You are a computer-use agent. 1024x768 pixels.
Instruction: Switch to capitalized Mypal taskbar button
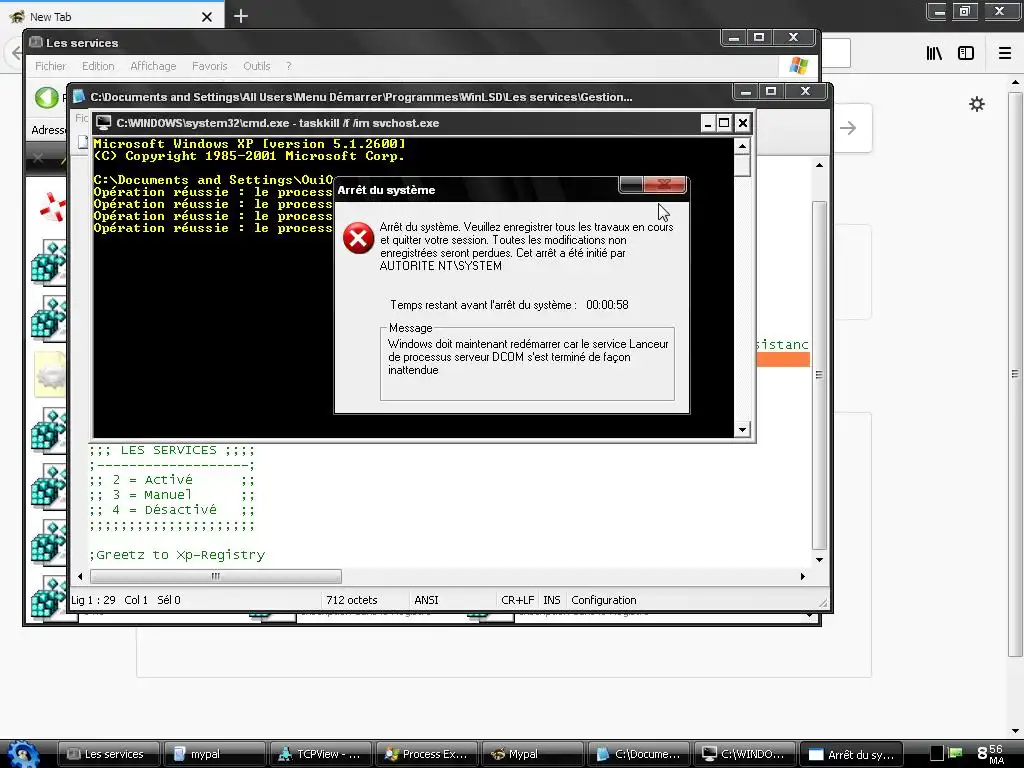pyautogui.click(x=532, y=754)
